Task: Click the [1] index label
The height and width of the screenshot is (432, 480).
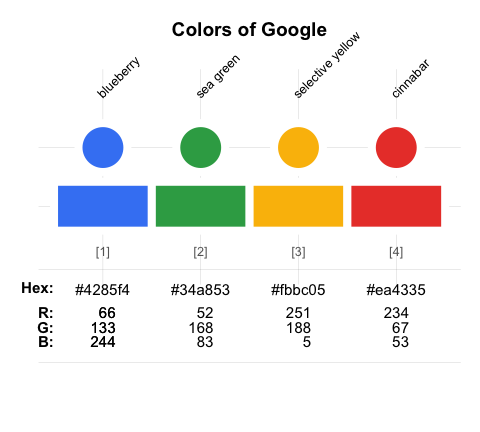Action: tap(103, 252)
